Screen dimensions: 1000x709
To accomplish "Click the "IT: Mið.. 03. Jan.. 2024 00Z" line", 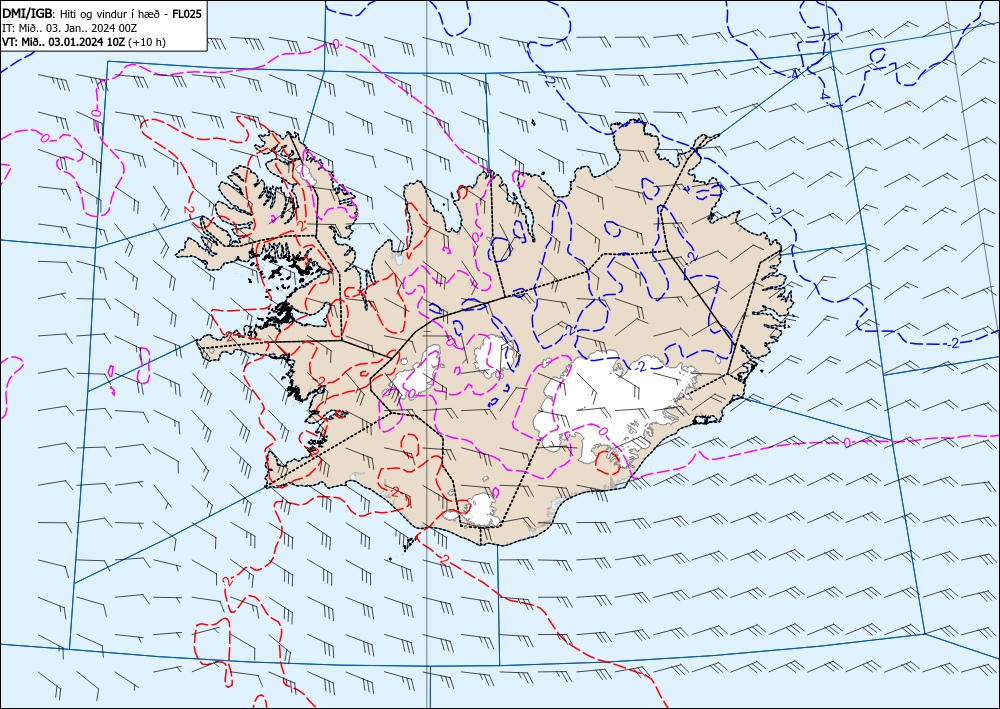I will pyautogui.click(x=70, y=28).
